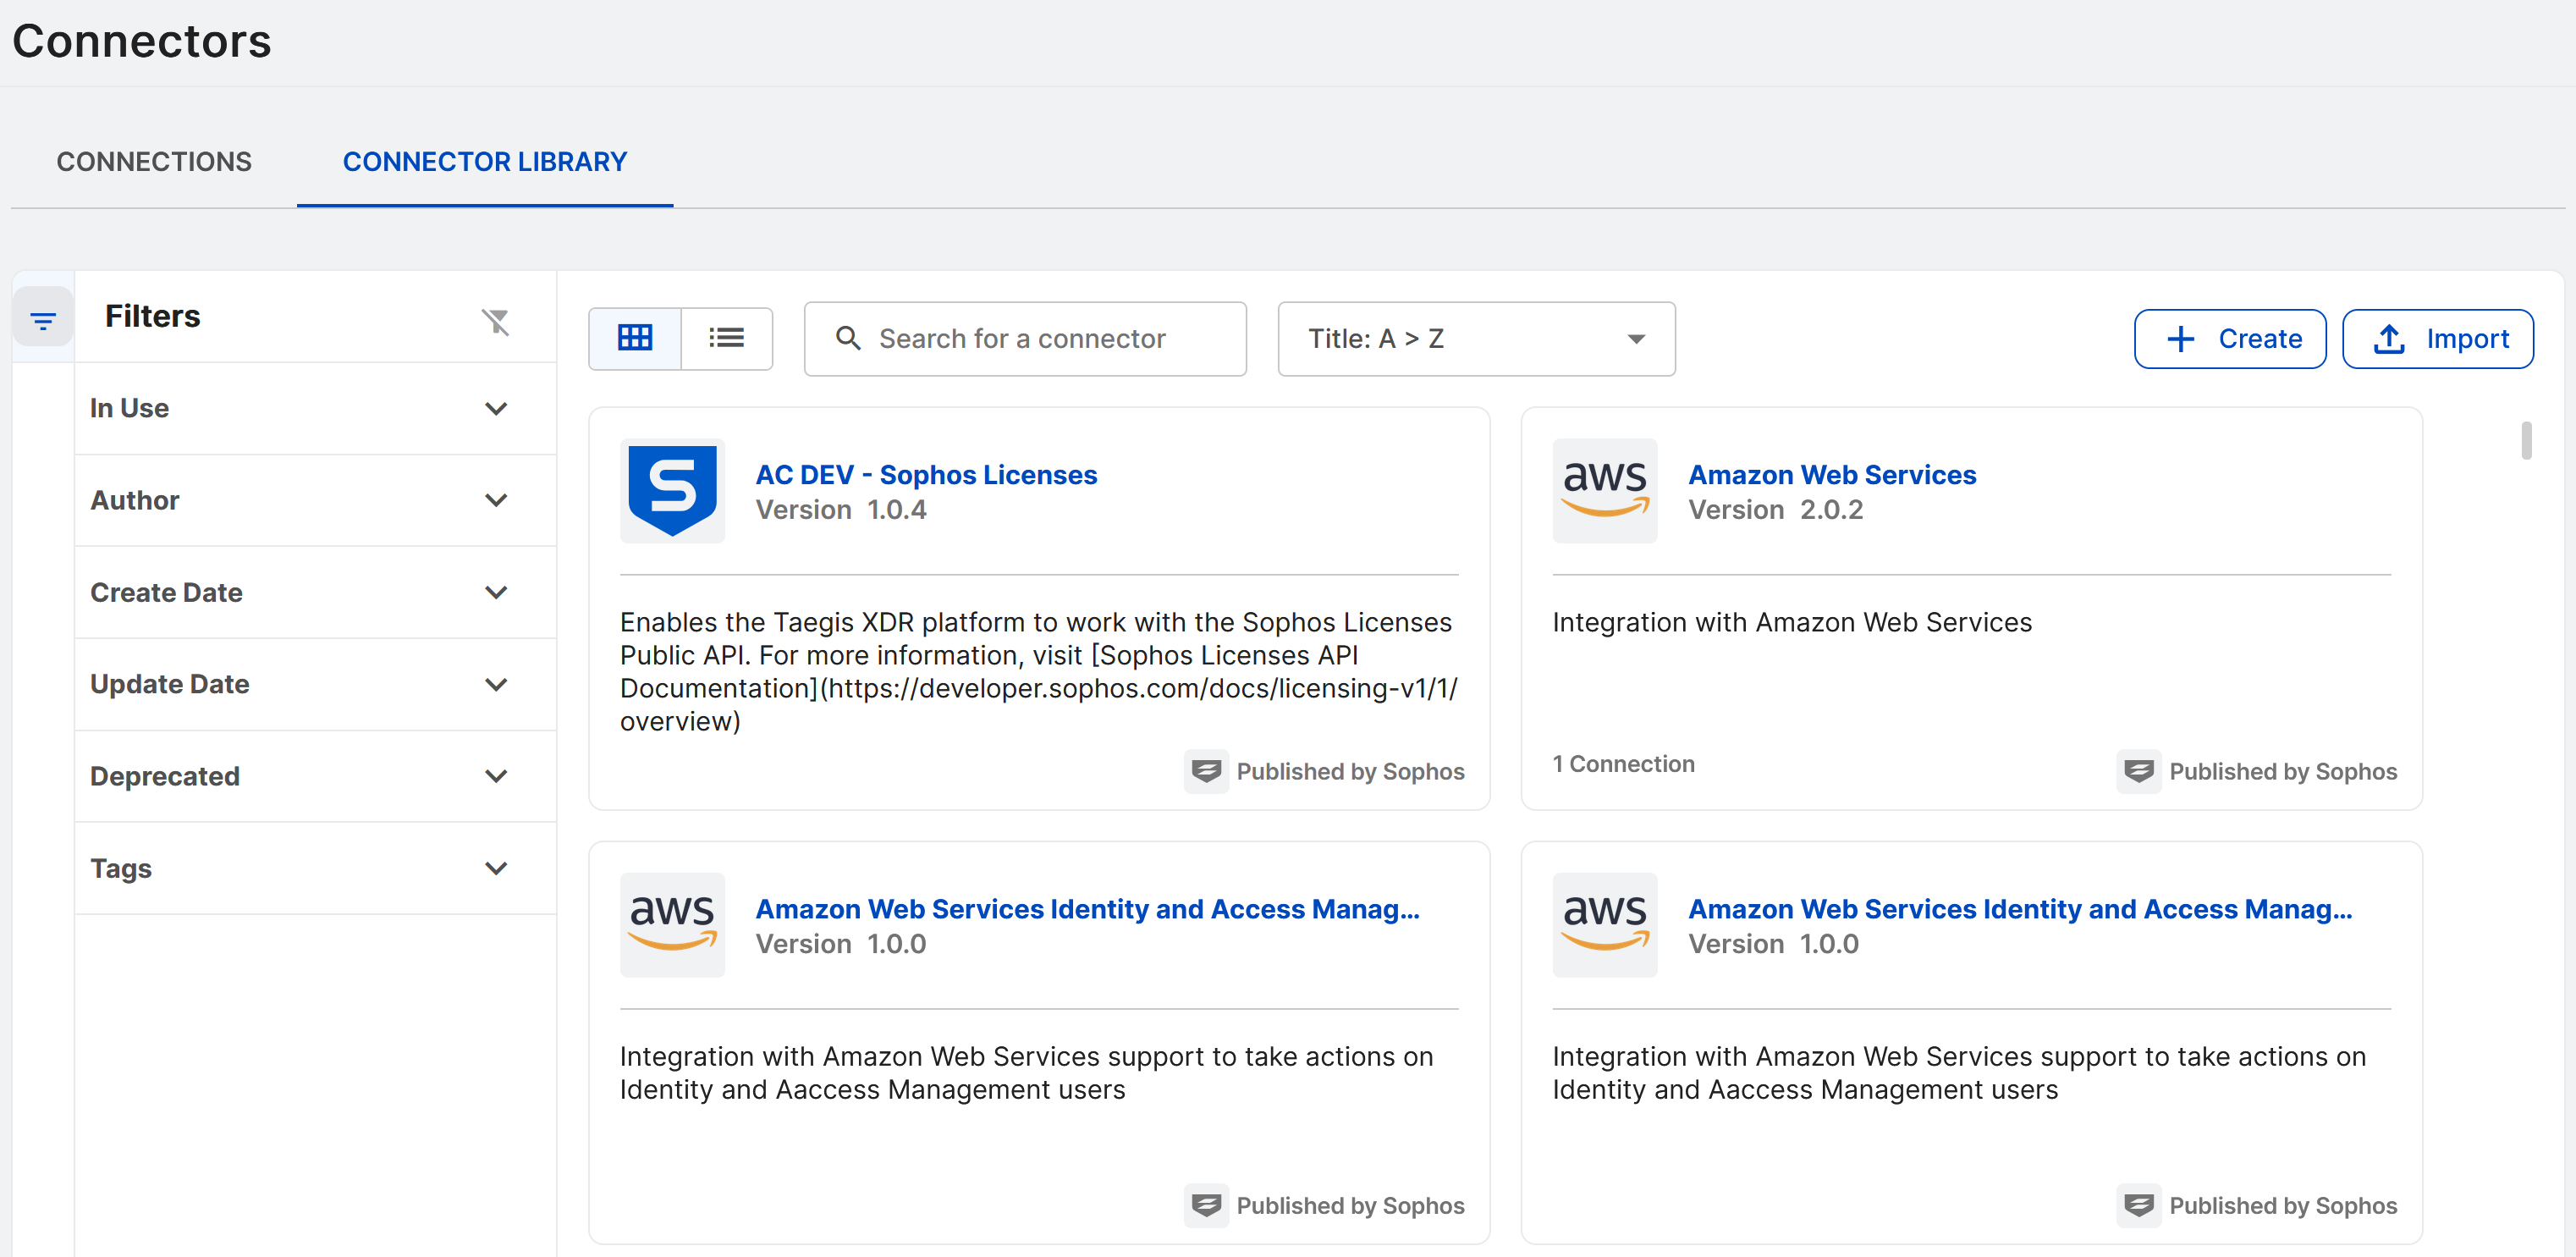Viewport: 2576px width, 1257px height.
Task: Click Version 2.0.2 text
Action: [x=1775, y=509]
